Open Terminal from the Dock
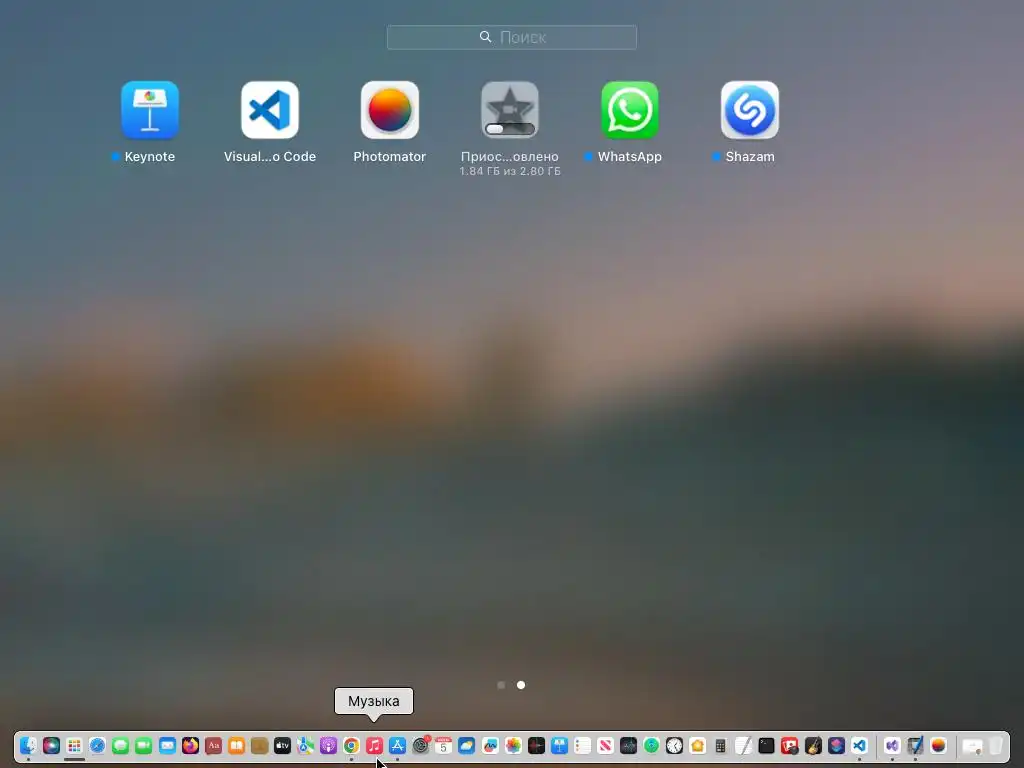 tap(767, 745)
